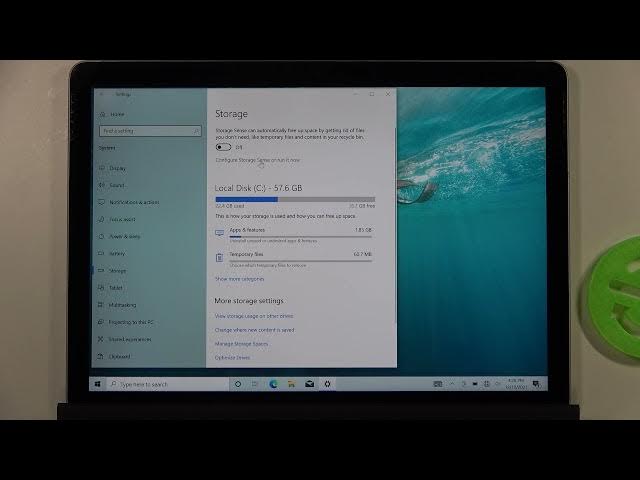
Task: Show more storage categories
Action: pos(239,279)
